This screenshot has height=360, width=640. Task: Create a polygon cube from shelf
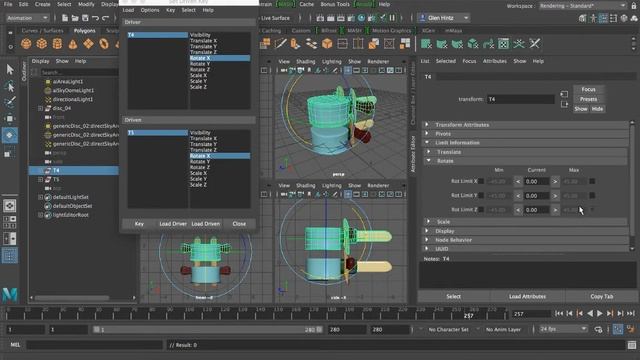point(42,44)
